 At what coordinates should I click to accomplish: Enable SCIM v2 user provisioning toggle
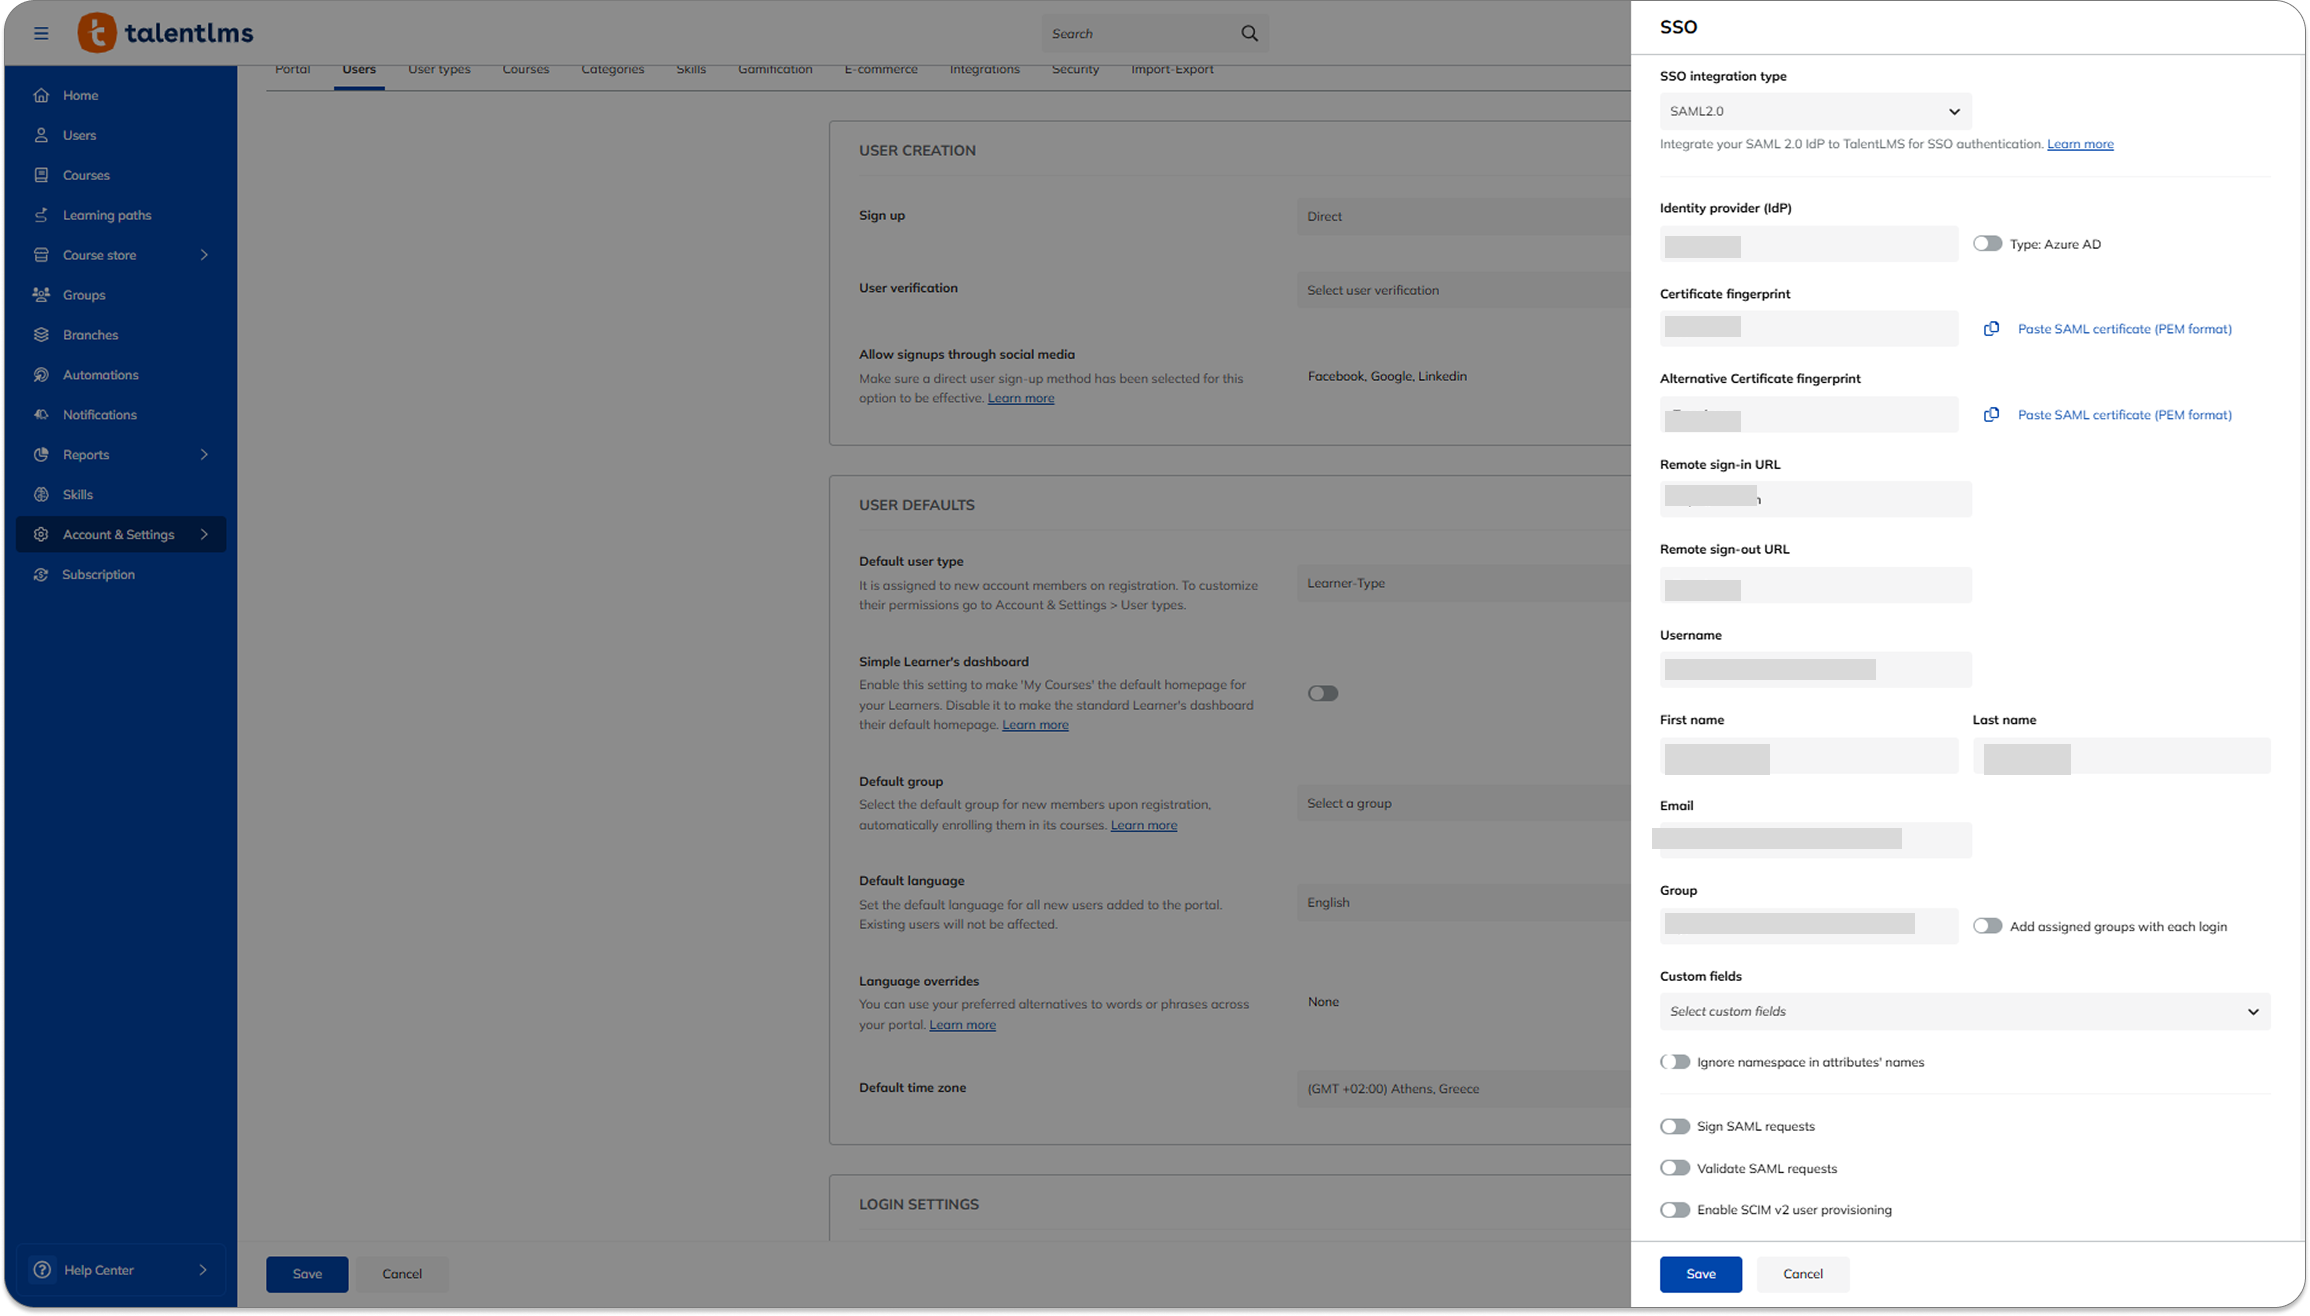tap(1675, 1210)
